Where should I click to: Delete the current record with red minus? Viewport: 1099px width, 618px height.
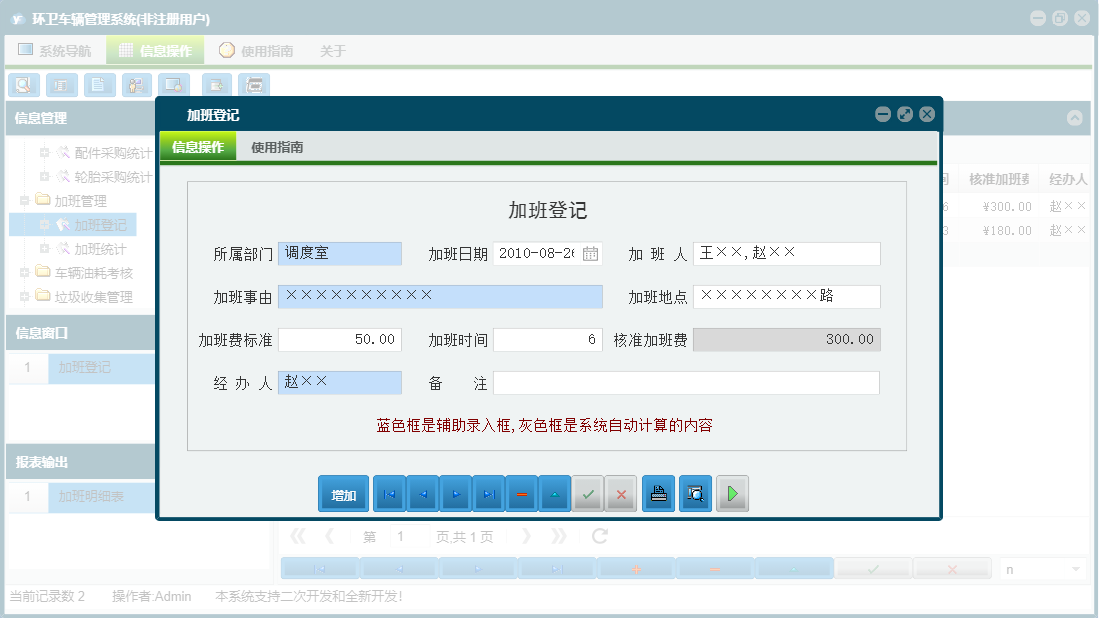click(x=521, y=493)
